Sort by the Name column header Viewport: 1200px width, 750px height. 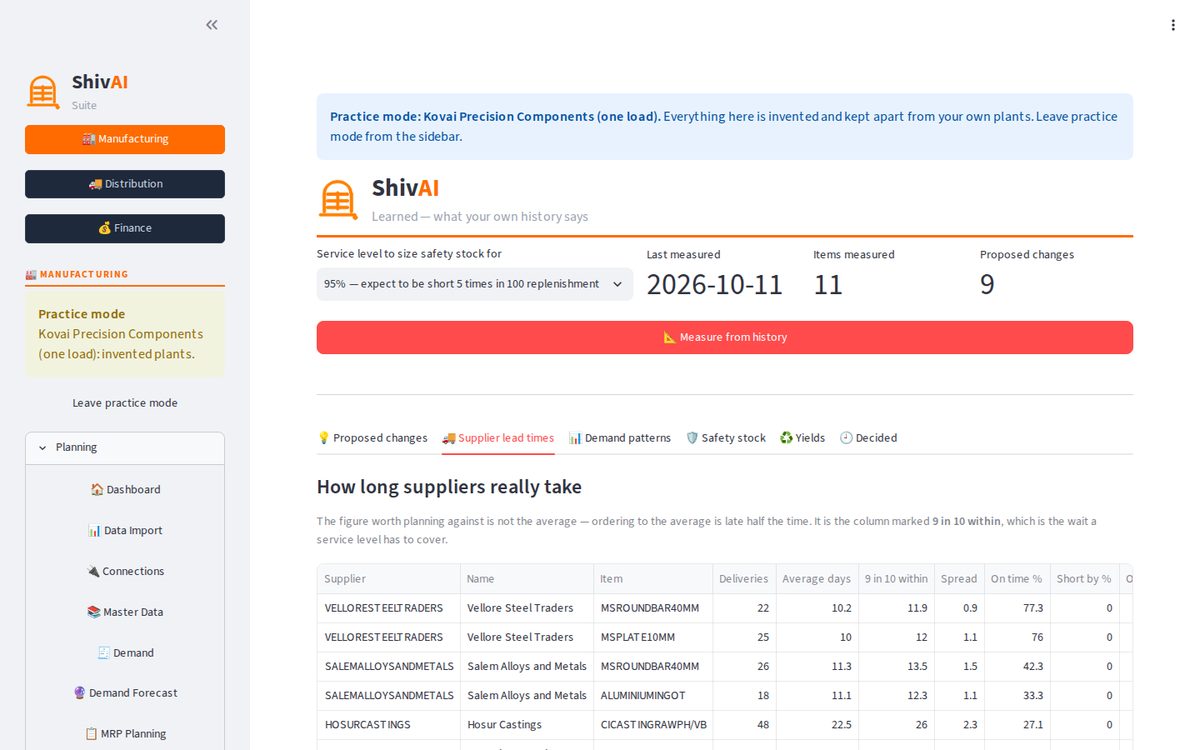[527, 579]
